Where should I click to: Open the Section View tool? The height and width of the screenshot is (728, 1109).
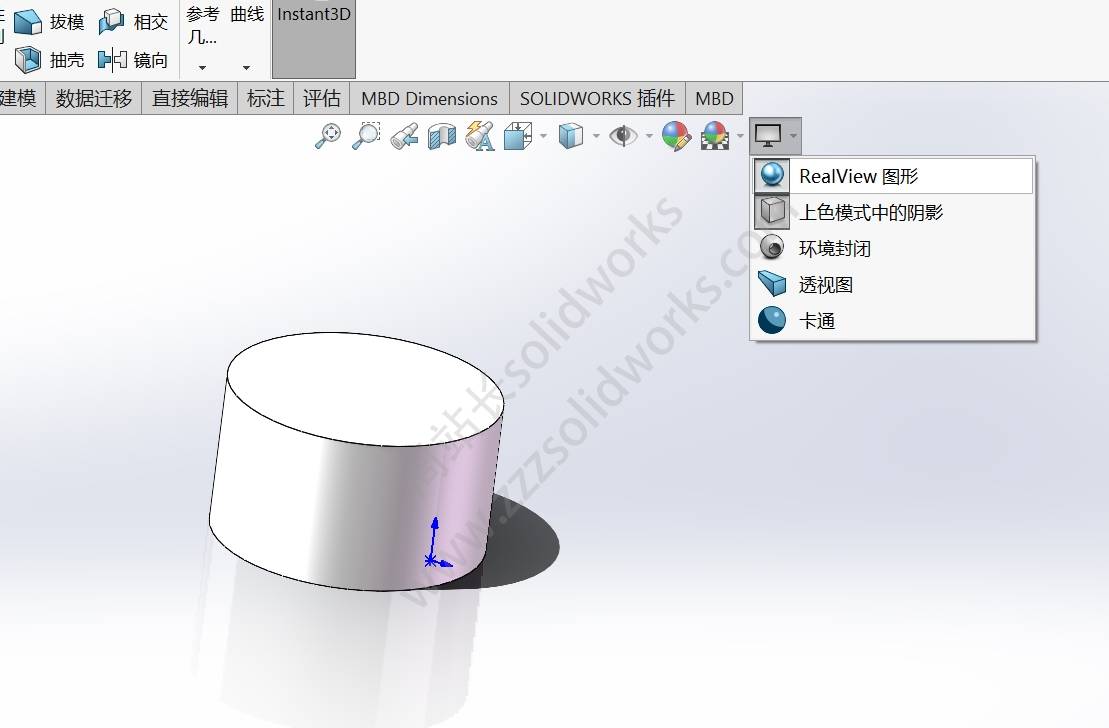tap(441, 136)
